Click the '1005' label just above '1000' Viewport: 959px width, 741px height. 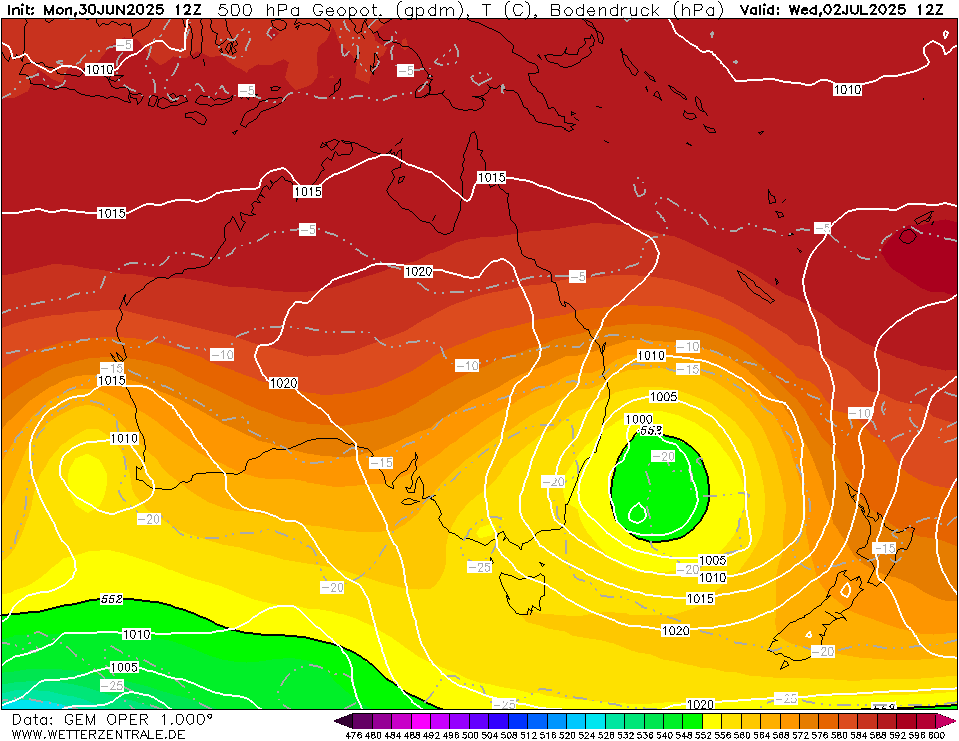(x=664, y=397)
